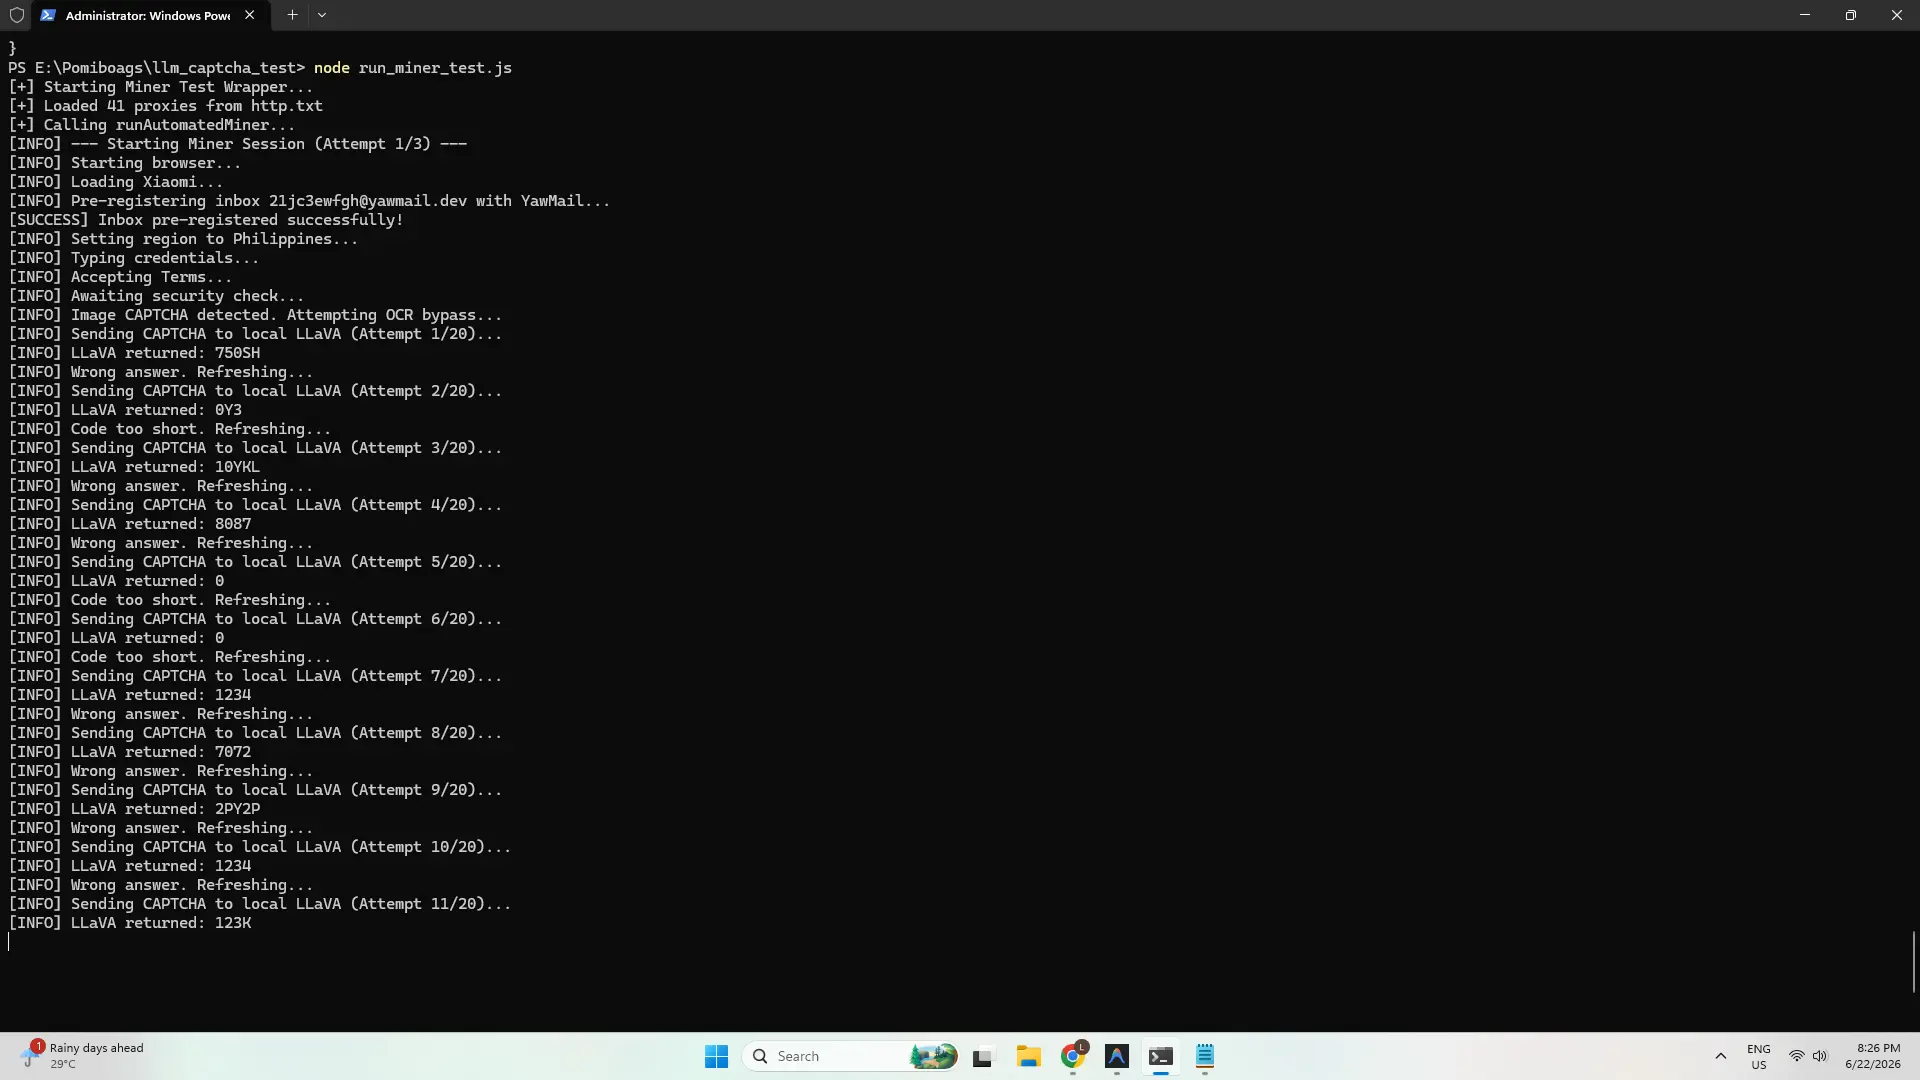Image resolution: width=1920 pixels, height=1080 pixels.
Task: Click the 'LLaVA returned: 123K' line
Action: point(129,923)
